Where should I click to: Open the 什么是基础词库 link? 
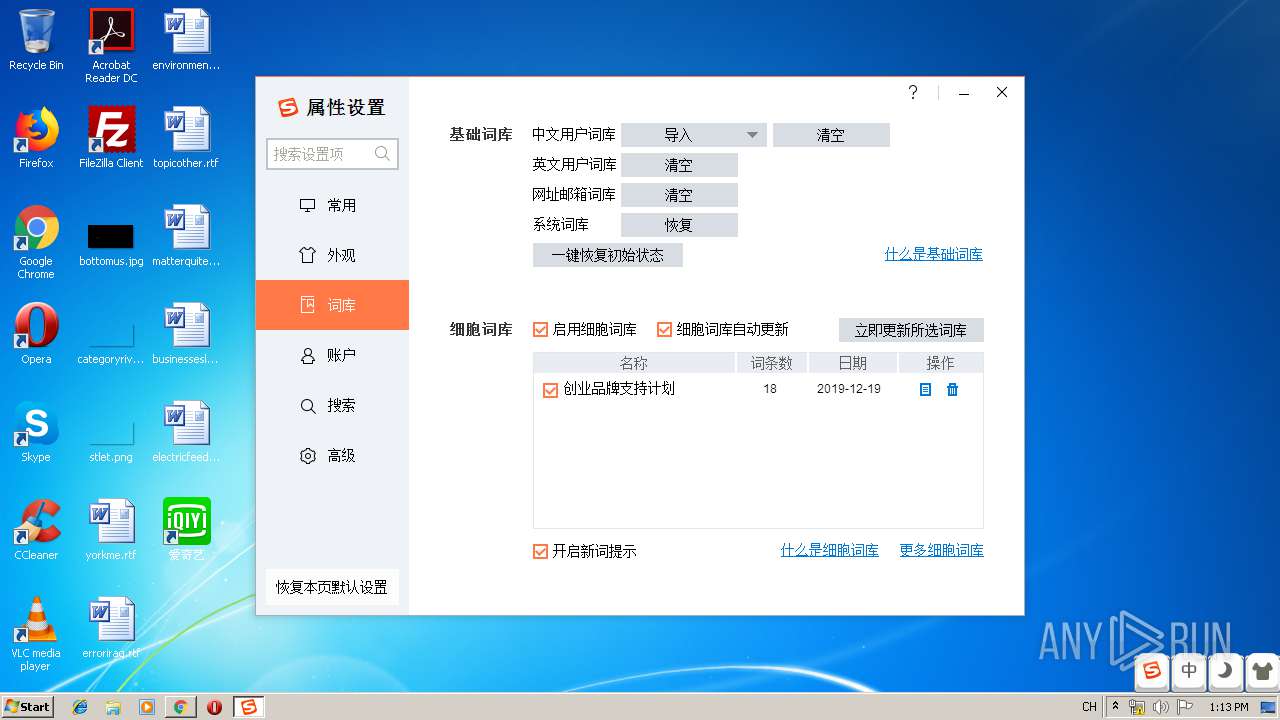(934, 254)
